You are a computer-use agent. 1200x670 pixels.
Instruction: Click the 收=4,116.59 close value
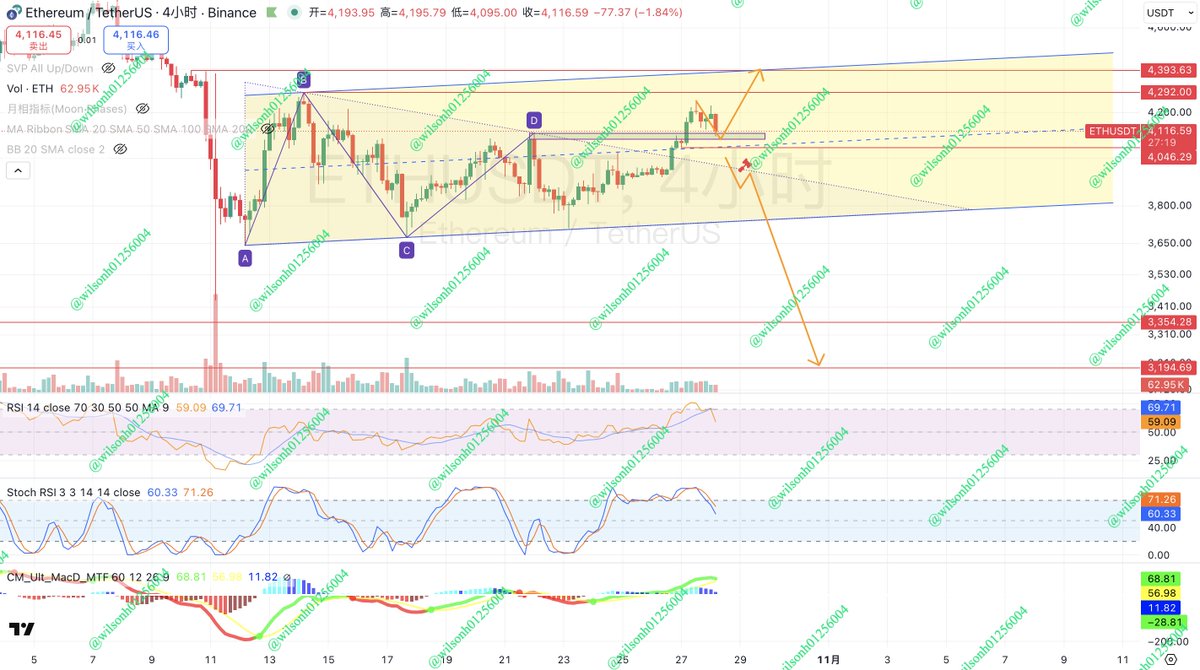[553, 13]
